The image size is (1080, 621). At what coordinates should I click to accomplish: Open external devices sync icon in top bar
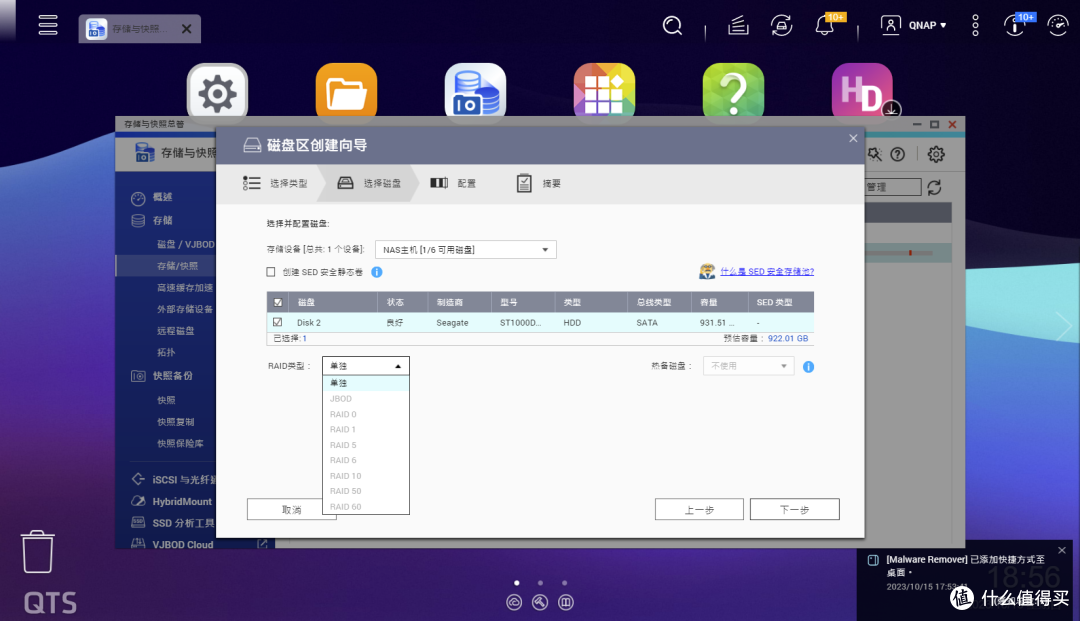coord(781,25)
